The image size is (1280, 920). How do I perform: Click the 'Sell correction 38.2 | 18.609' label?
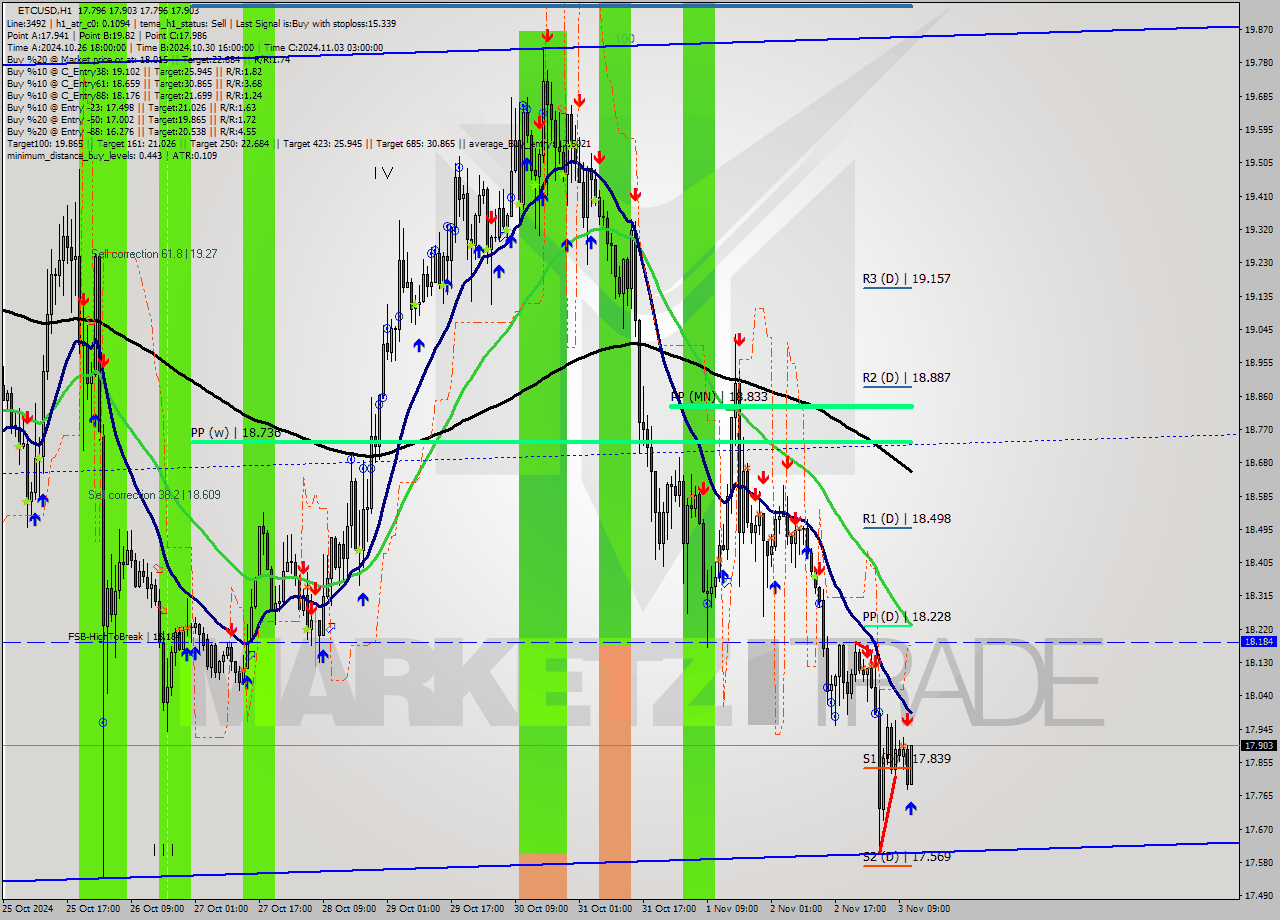click(154, 495)
